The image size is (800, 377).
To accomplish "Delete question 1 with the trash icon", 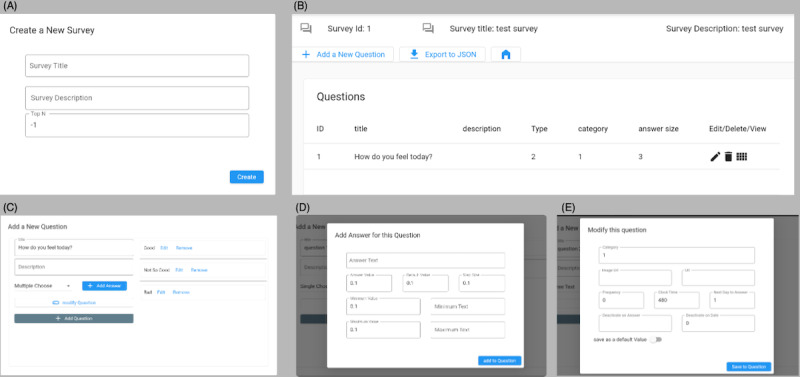I will click(x=728, y=157).
